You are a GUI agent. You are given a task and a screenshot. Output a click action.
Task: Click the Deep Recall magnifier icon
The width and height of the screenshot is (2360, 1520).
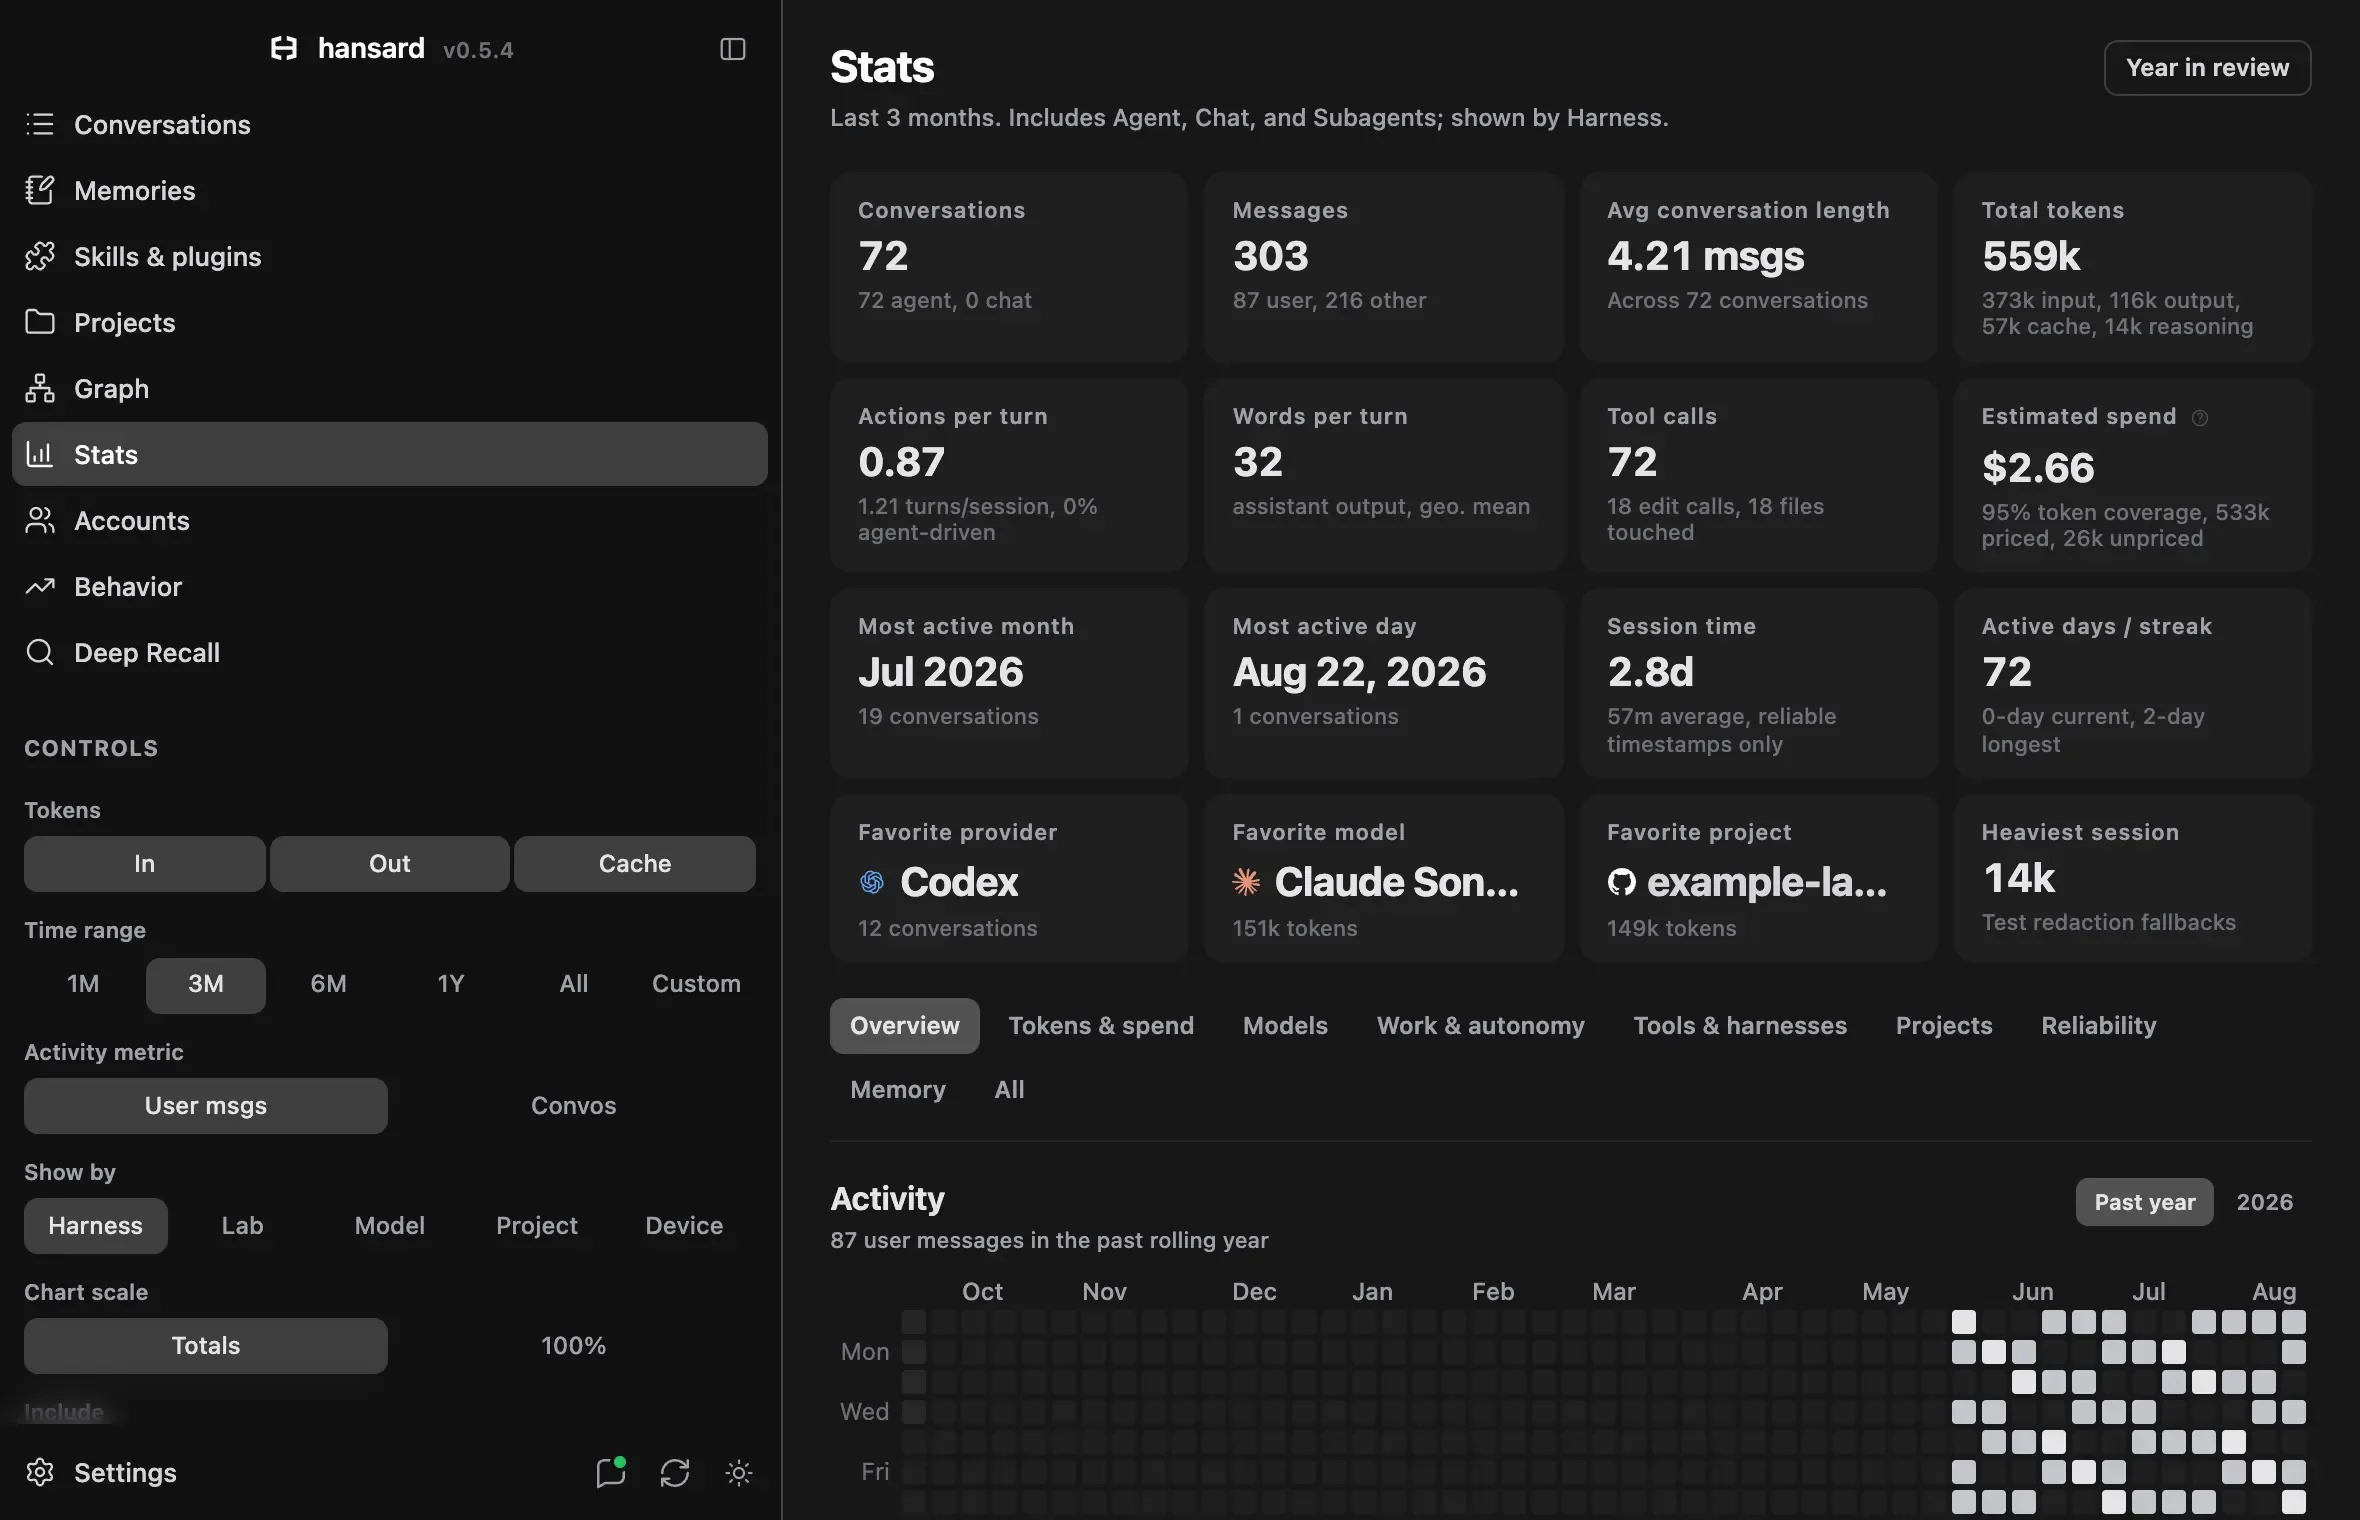coord(40,652)
